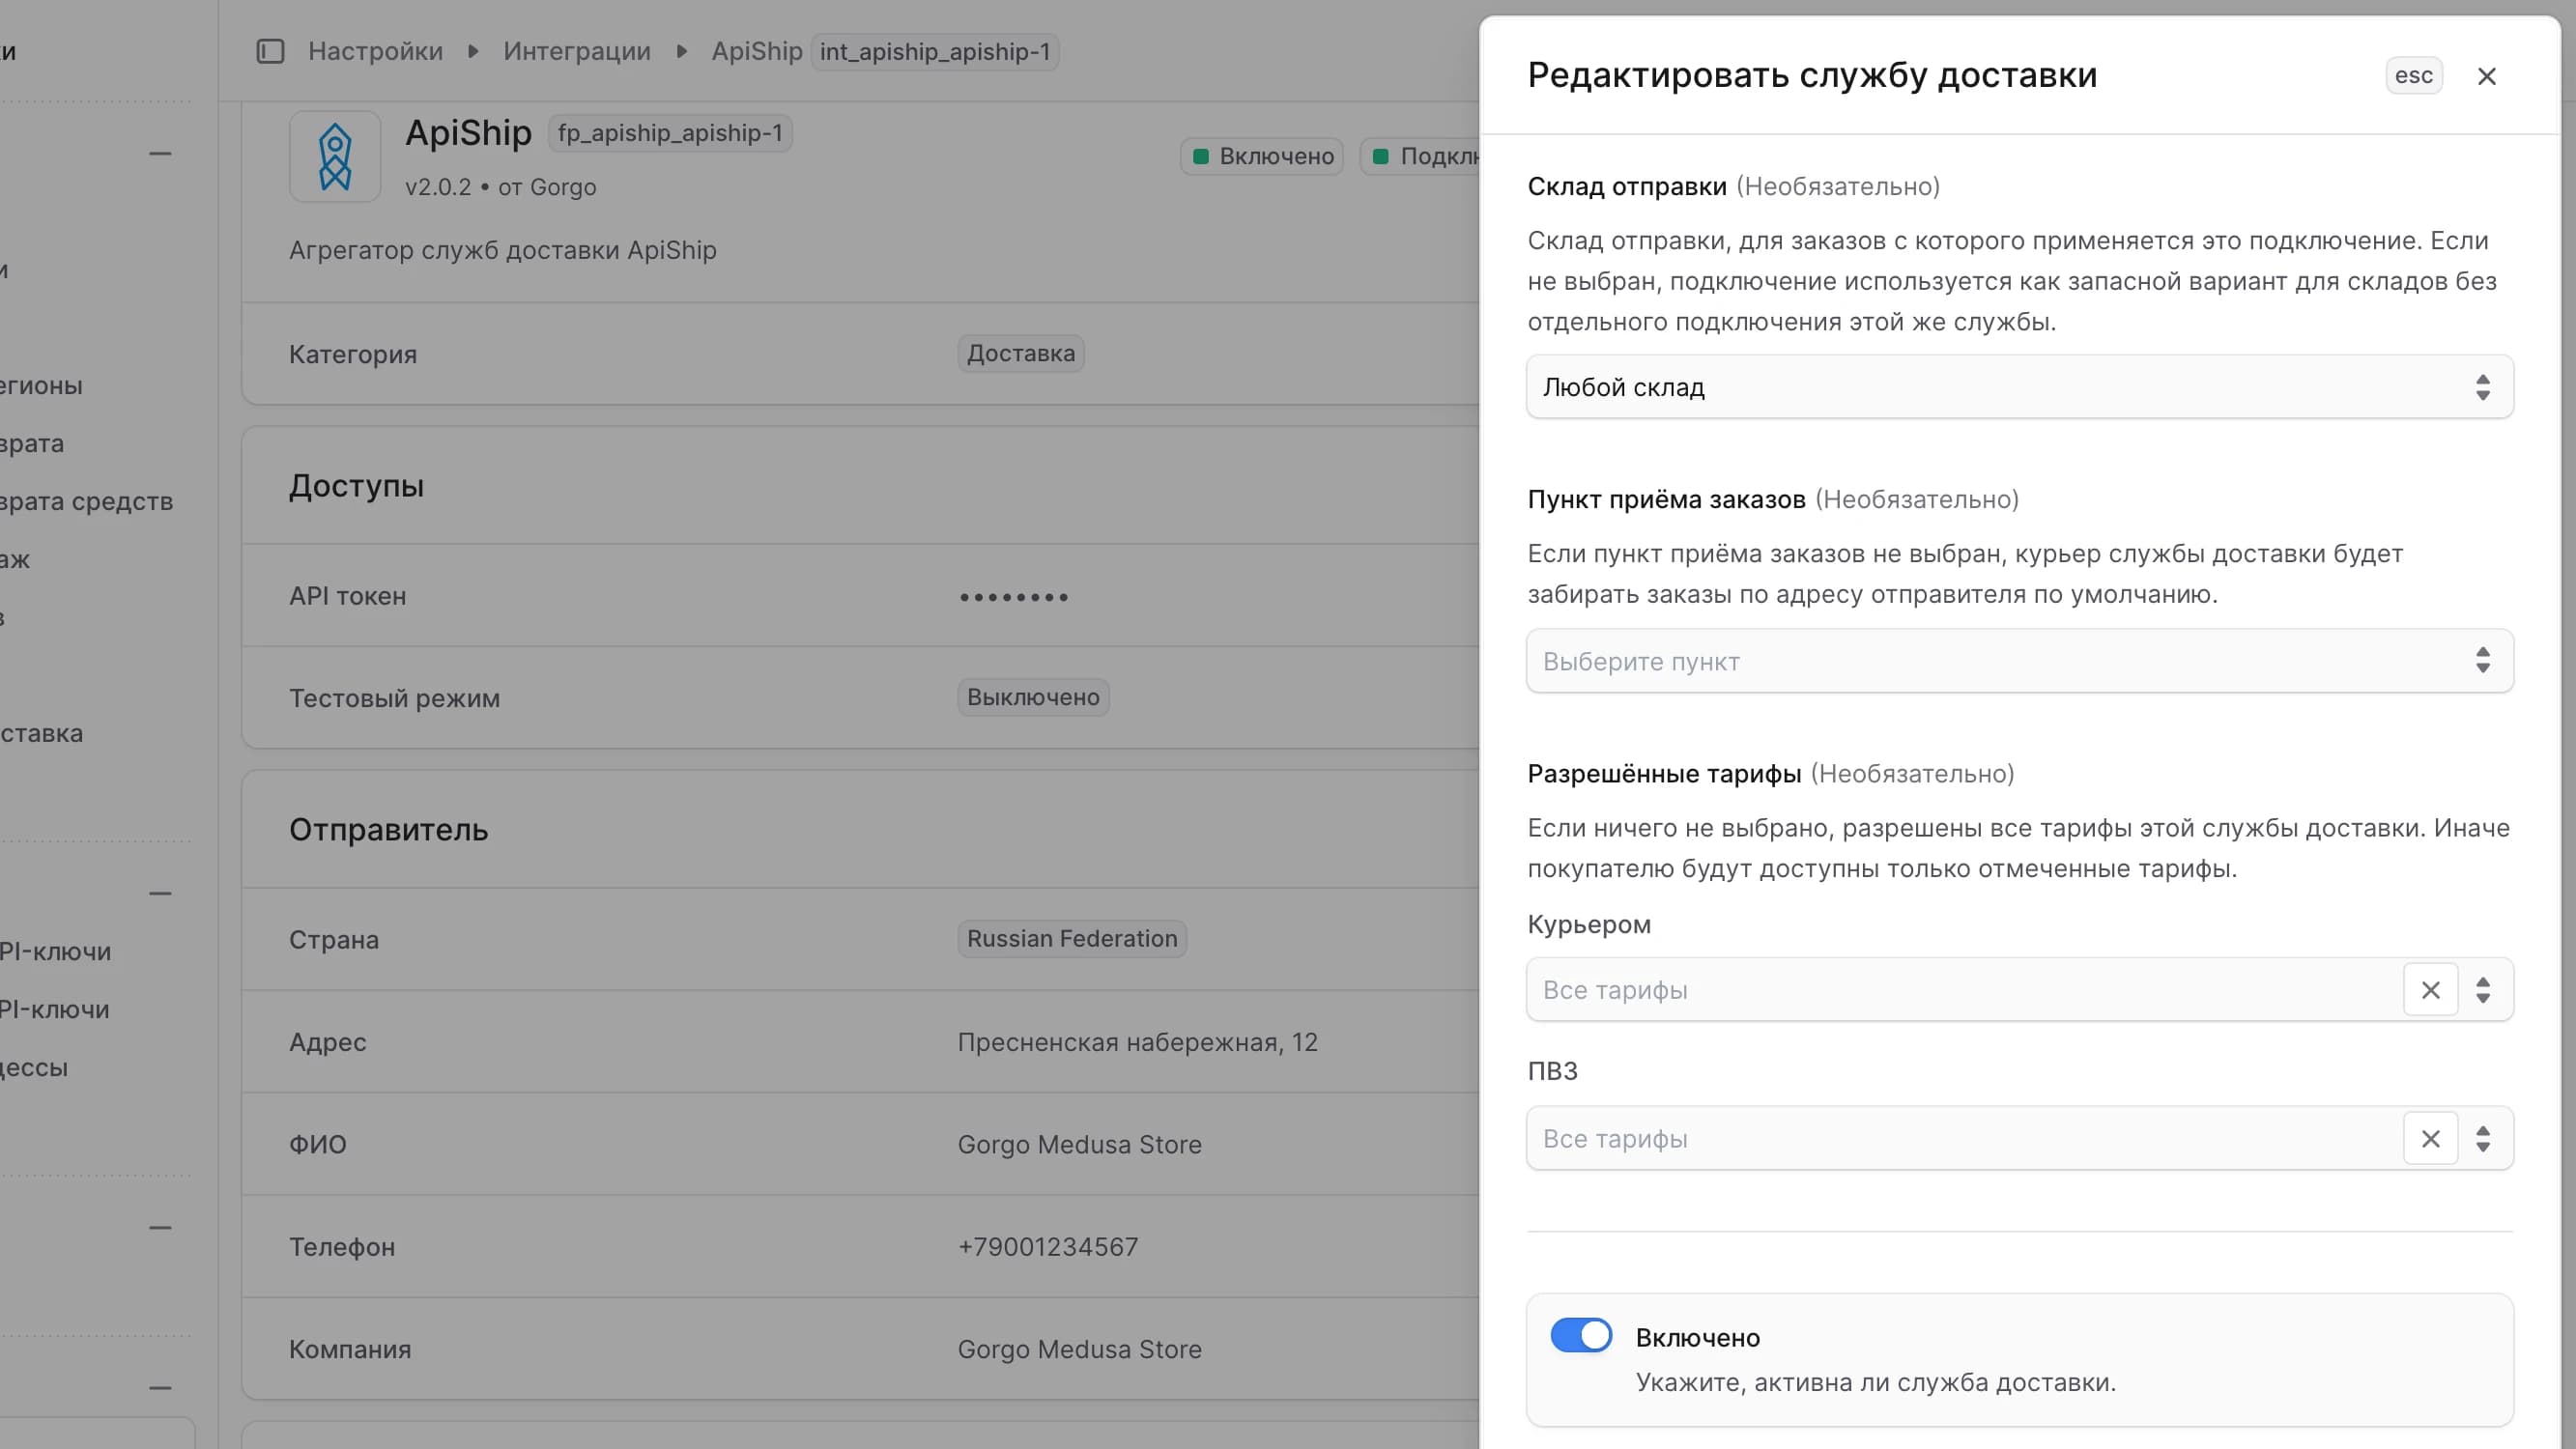Click the Russian Federation country badge
This screenshot has height=1449, width=2576.
(1072, 939)
